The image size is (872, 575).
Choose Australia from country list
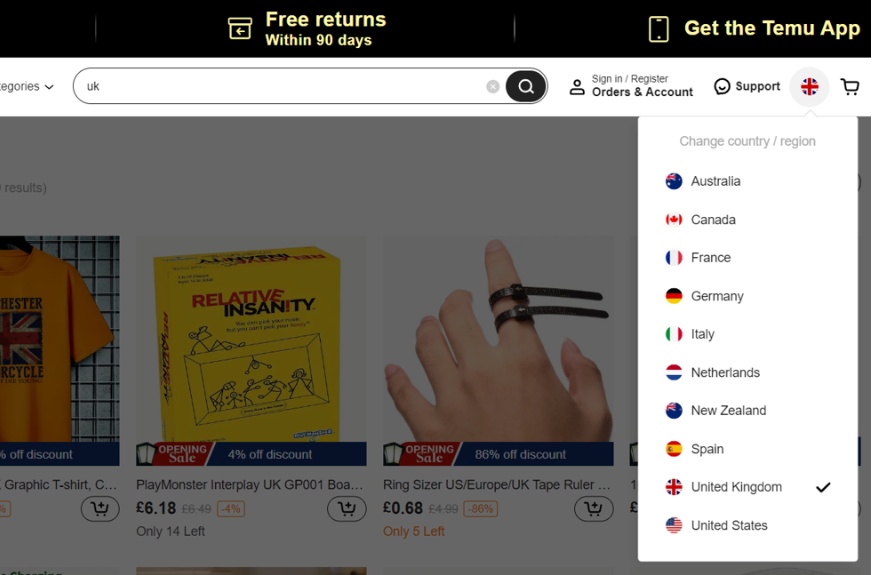747,181
